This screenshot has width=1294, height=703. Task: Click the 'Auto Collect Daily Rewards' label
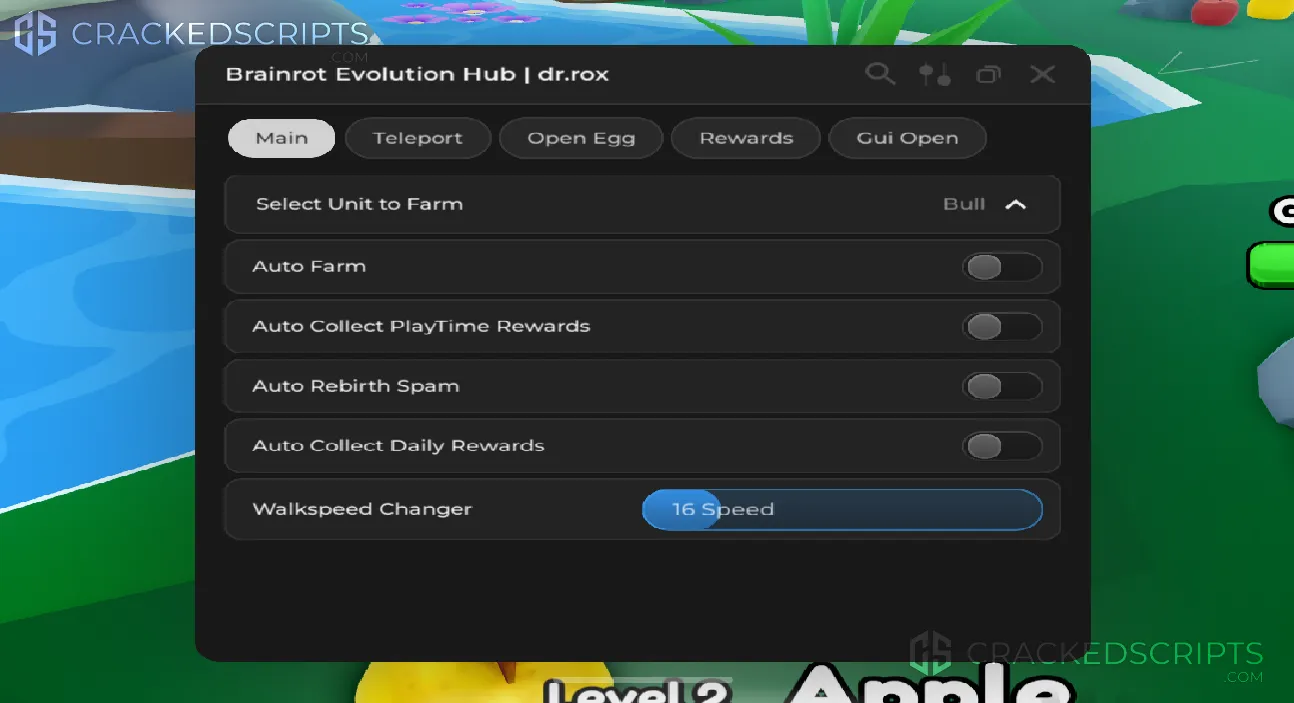click(x=398, y=446)
